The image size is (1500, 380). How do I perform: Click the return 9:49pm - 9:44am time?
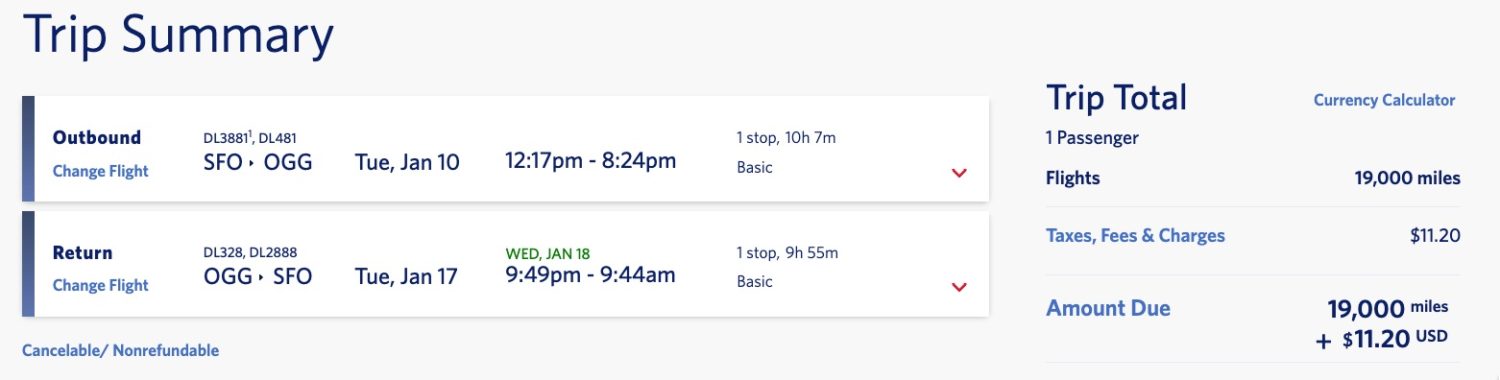click(x=590, y=274)
